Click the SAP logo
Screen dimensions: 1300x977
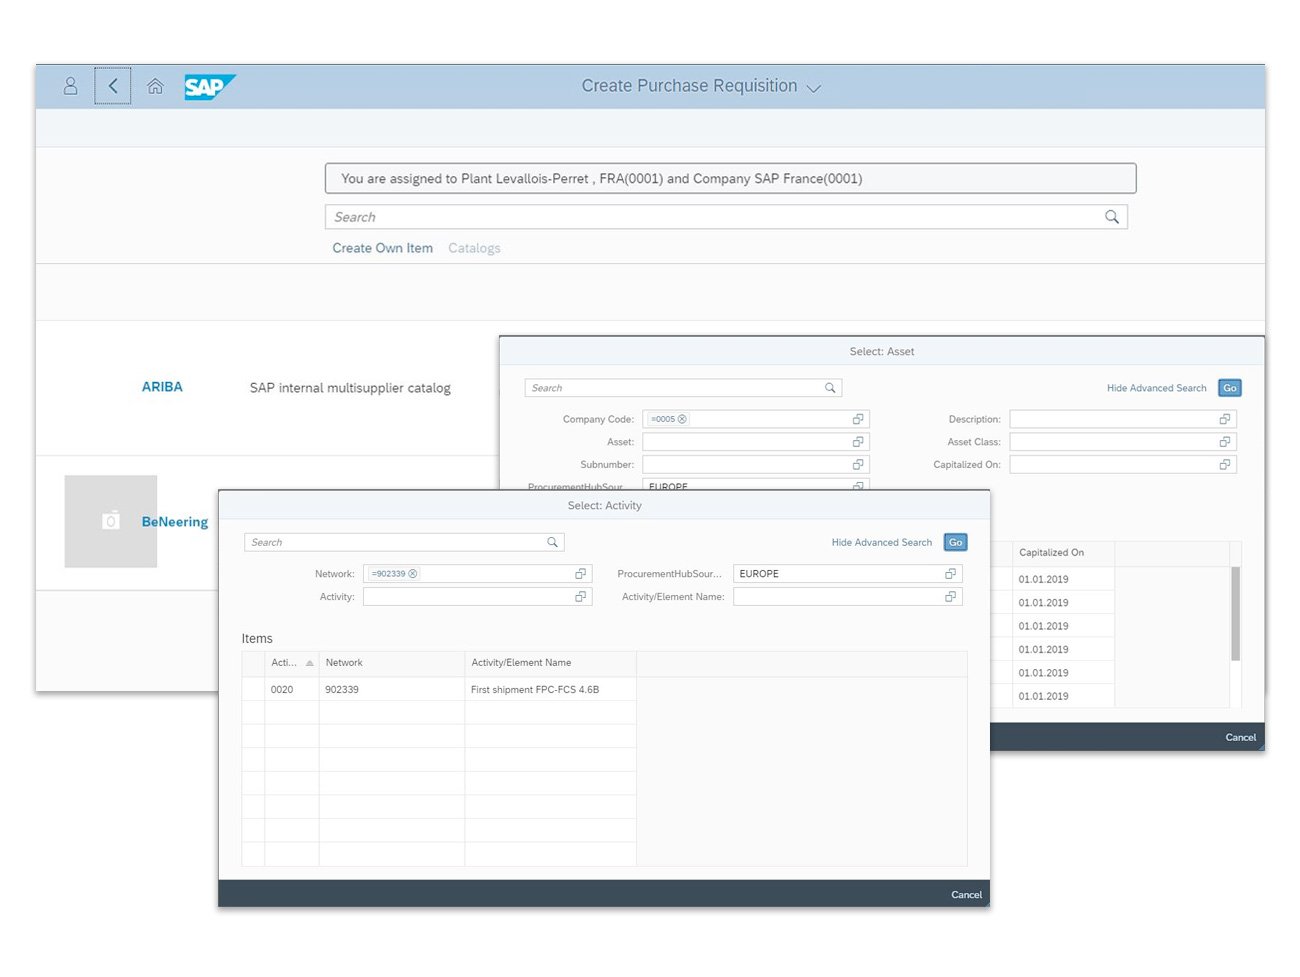point(209,86)
